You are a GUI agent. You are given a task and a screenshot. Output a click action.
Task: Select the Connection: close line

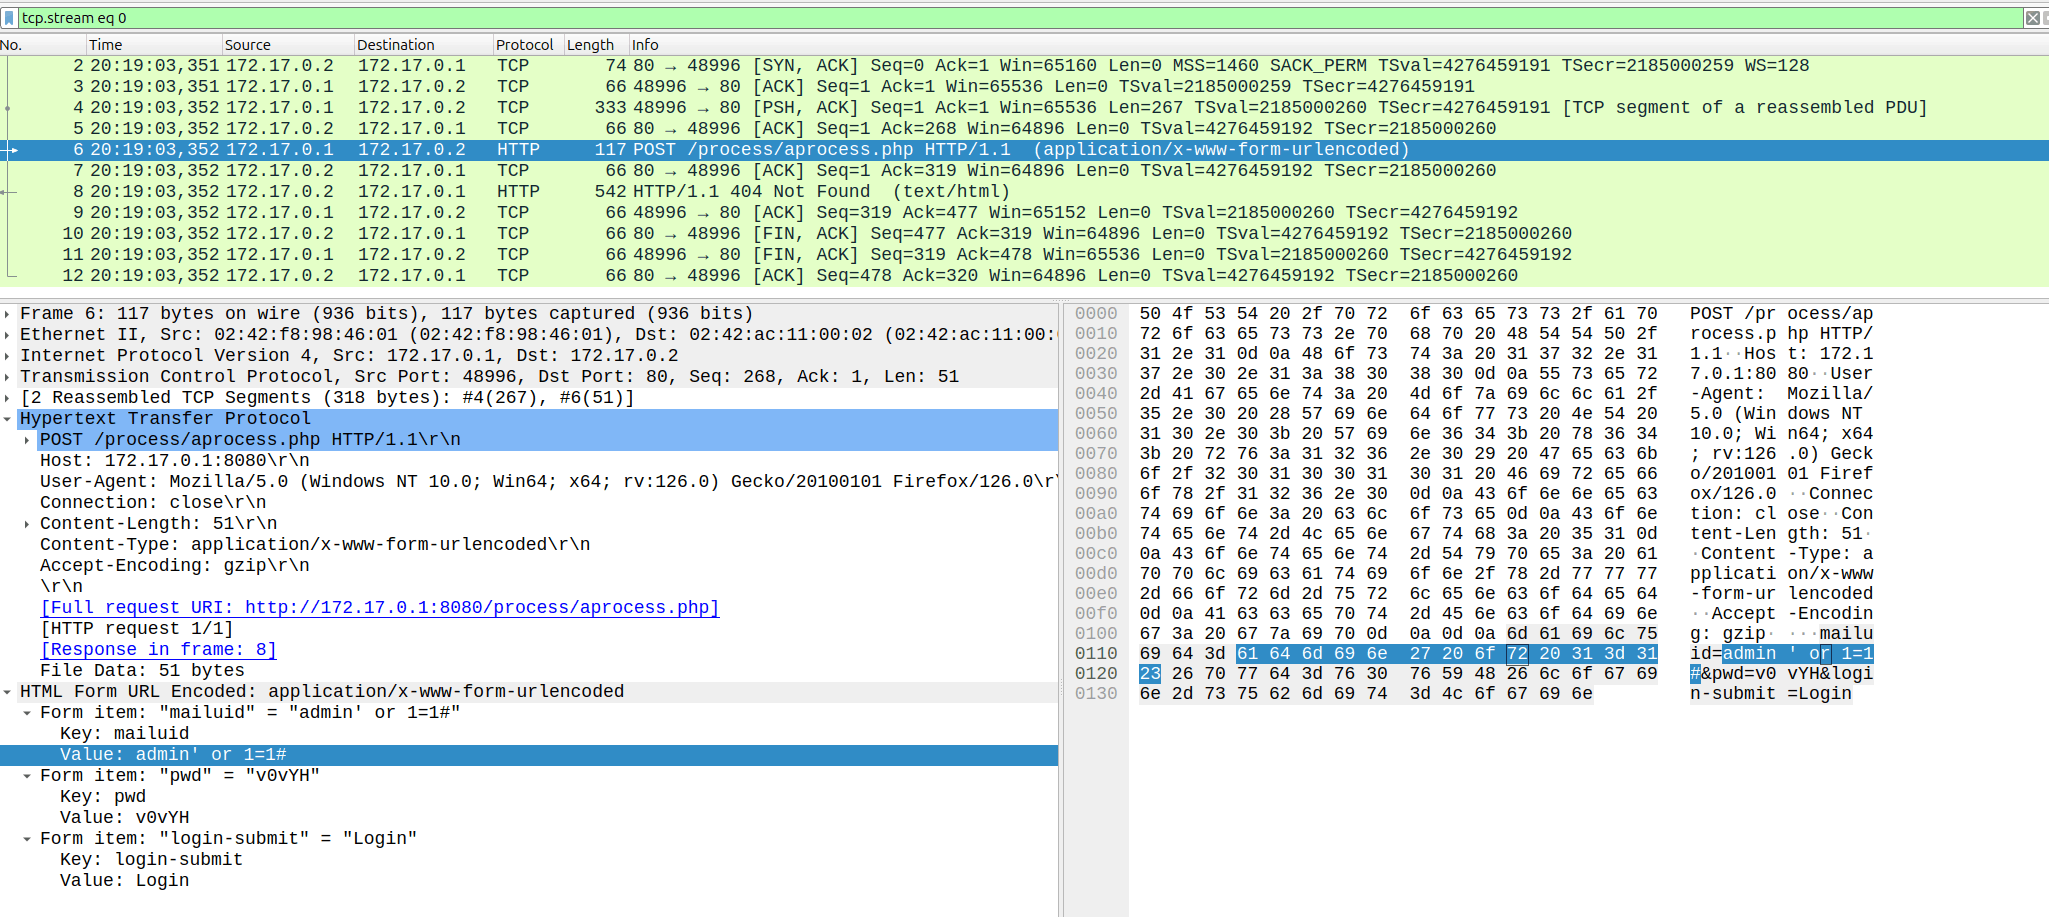(x=529, y=503)
